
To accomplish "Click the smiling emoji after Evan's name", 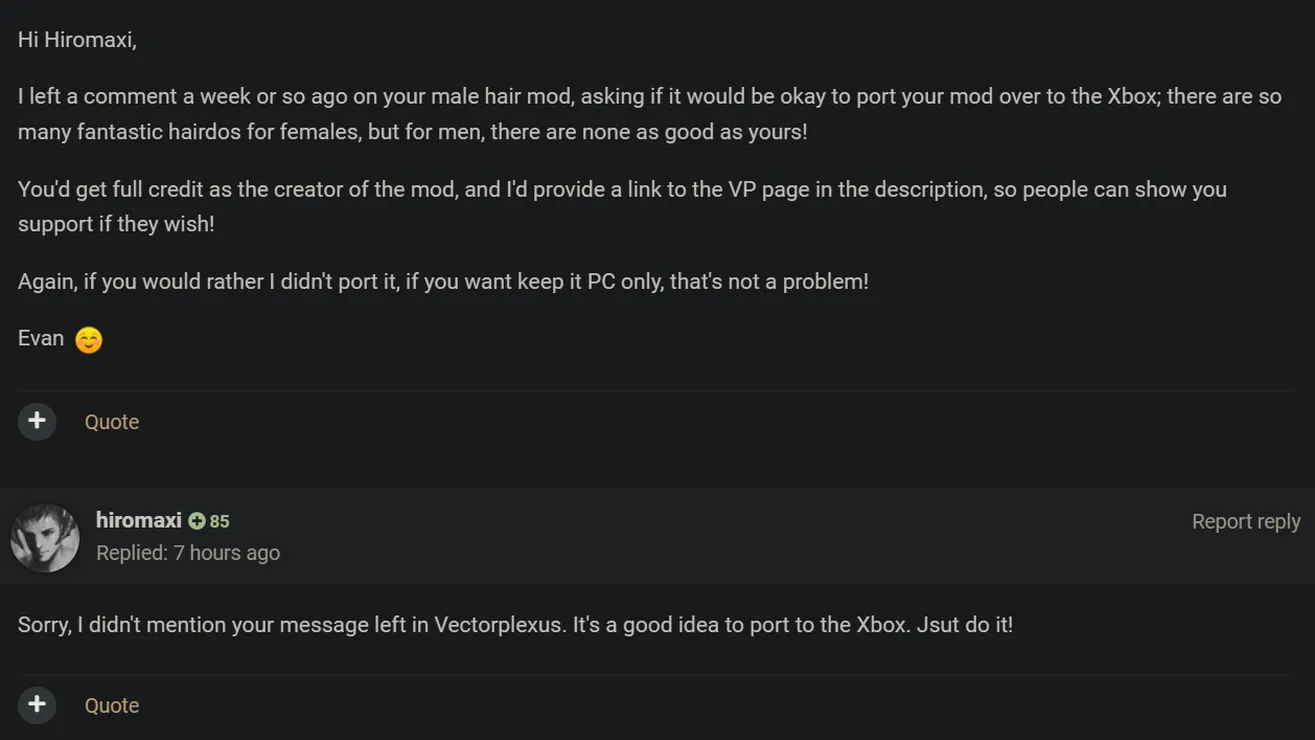I will point(89,340).
